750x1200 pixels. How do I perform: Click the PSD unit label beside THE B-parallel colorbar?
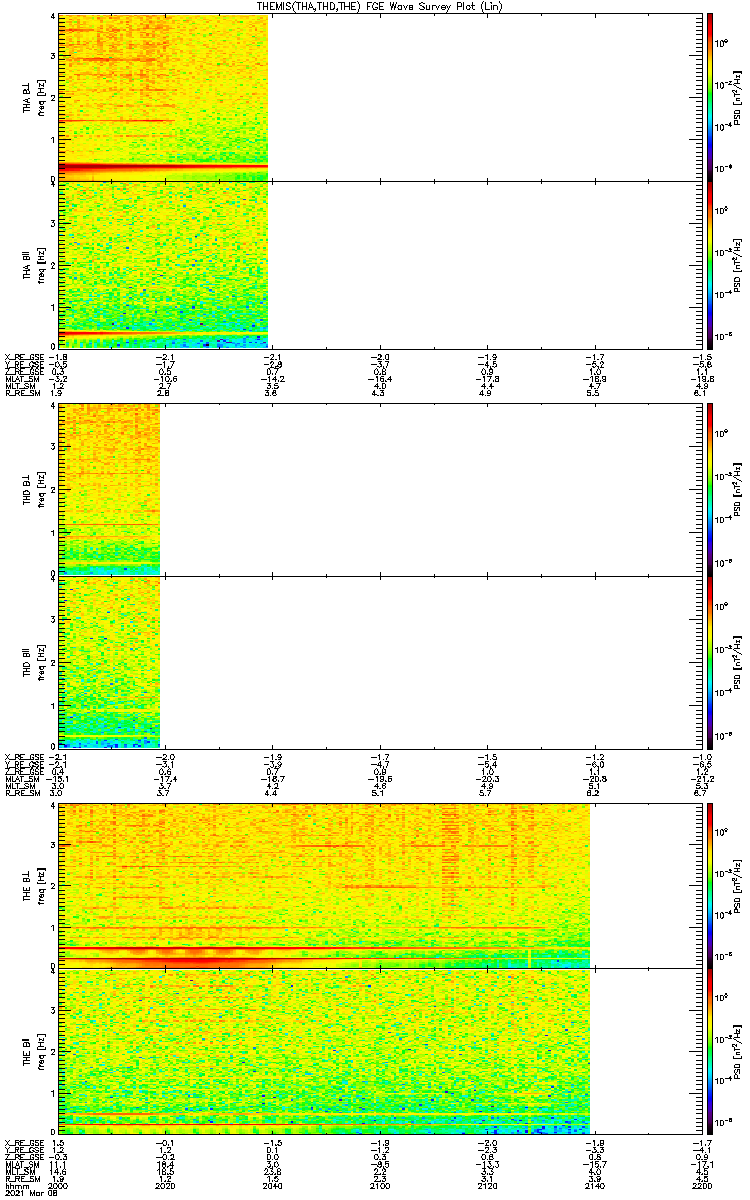[738, 1051]
